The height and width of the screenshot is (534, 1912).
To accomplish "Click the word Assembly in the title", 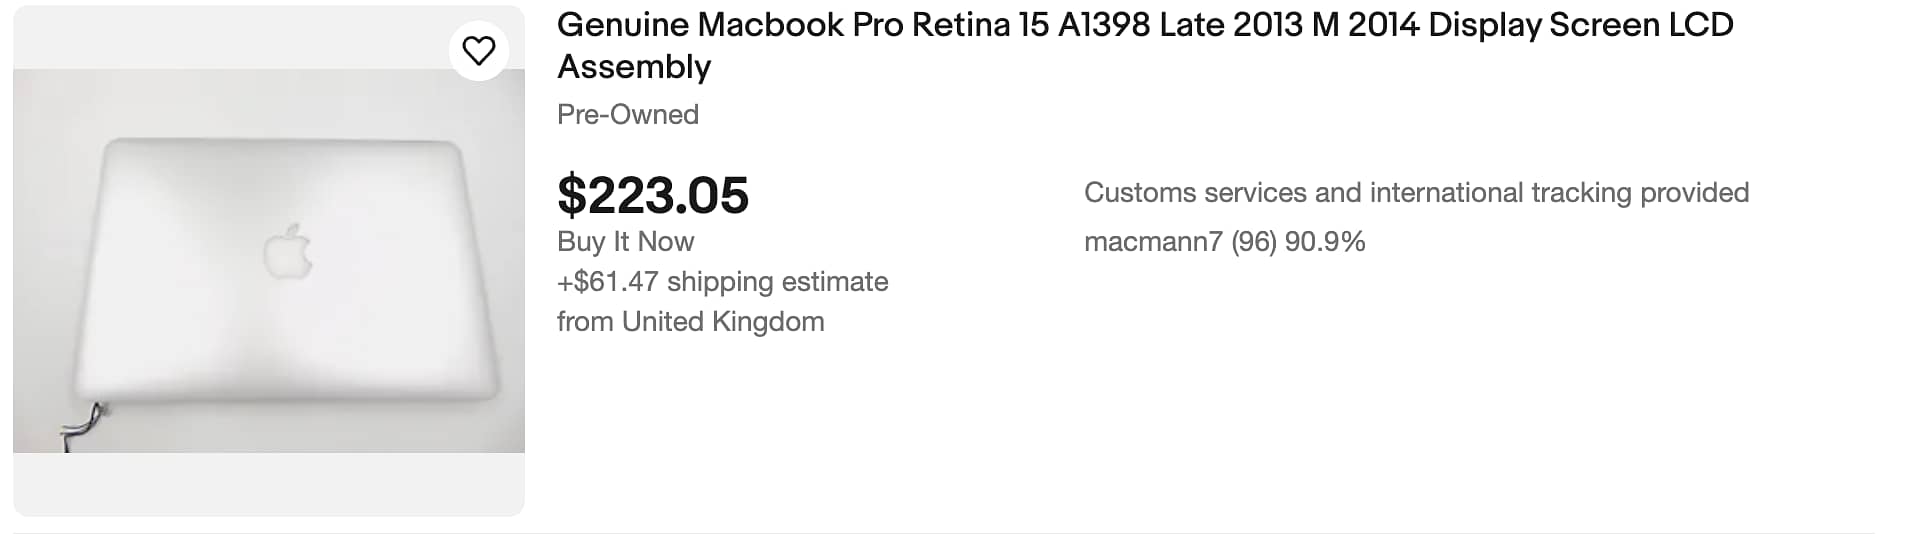I will point(634,67).
